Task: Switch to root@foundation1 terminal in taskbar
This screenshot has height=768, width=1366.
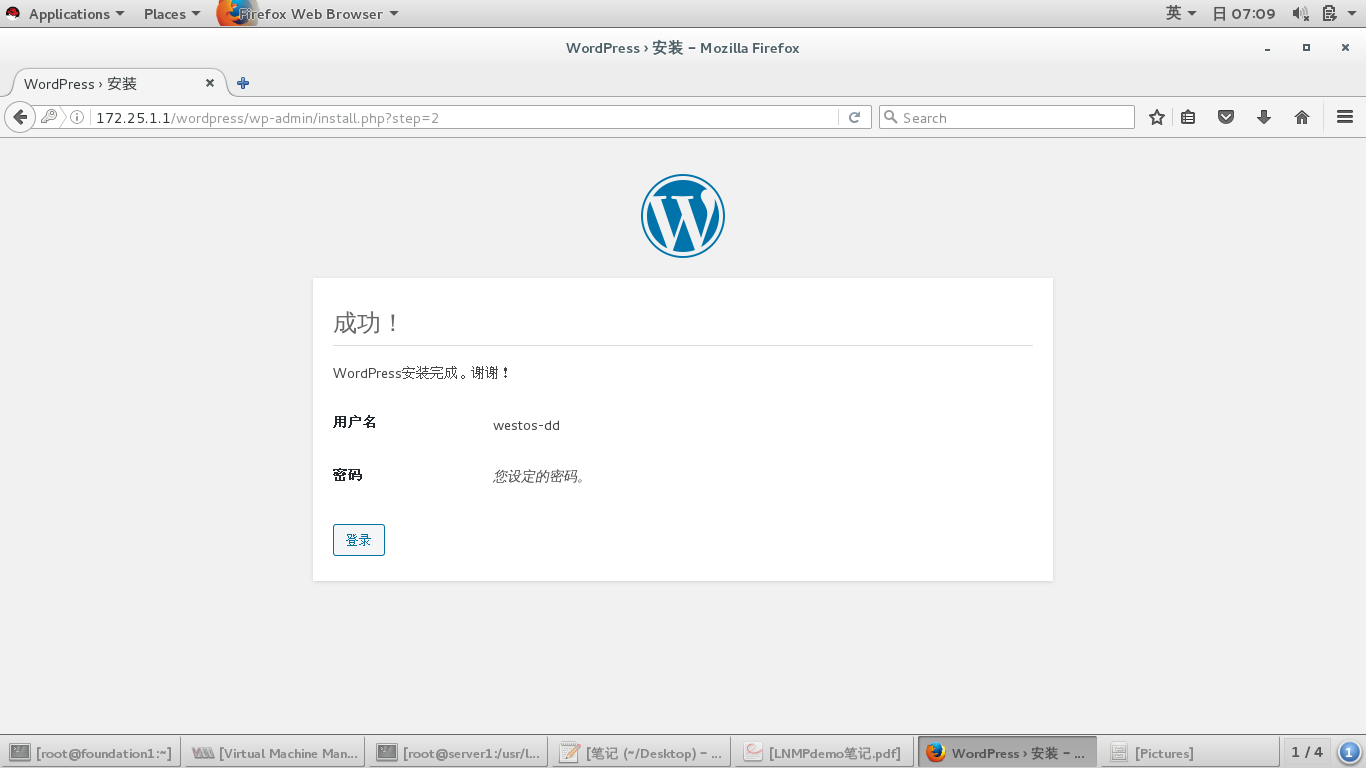Action: pyautogui.click(x=92, y=753)
